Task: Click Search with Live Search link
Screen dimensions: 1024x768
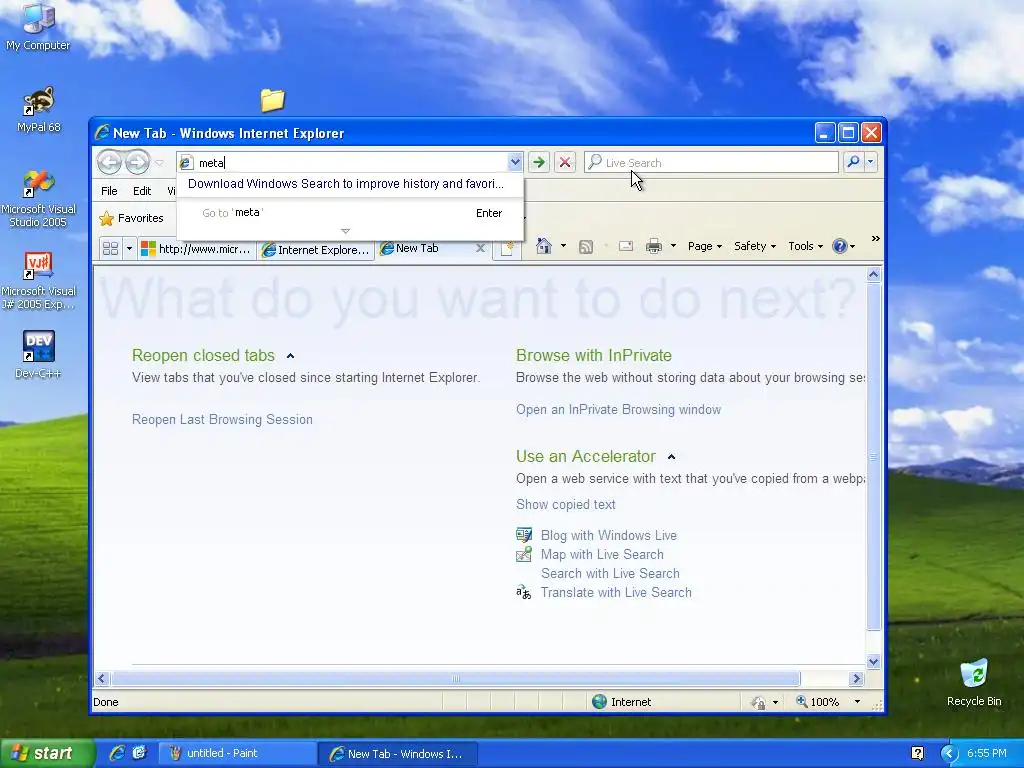Action: pos(610,573)
